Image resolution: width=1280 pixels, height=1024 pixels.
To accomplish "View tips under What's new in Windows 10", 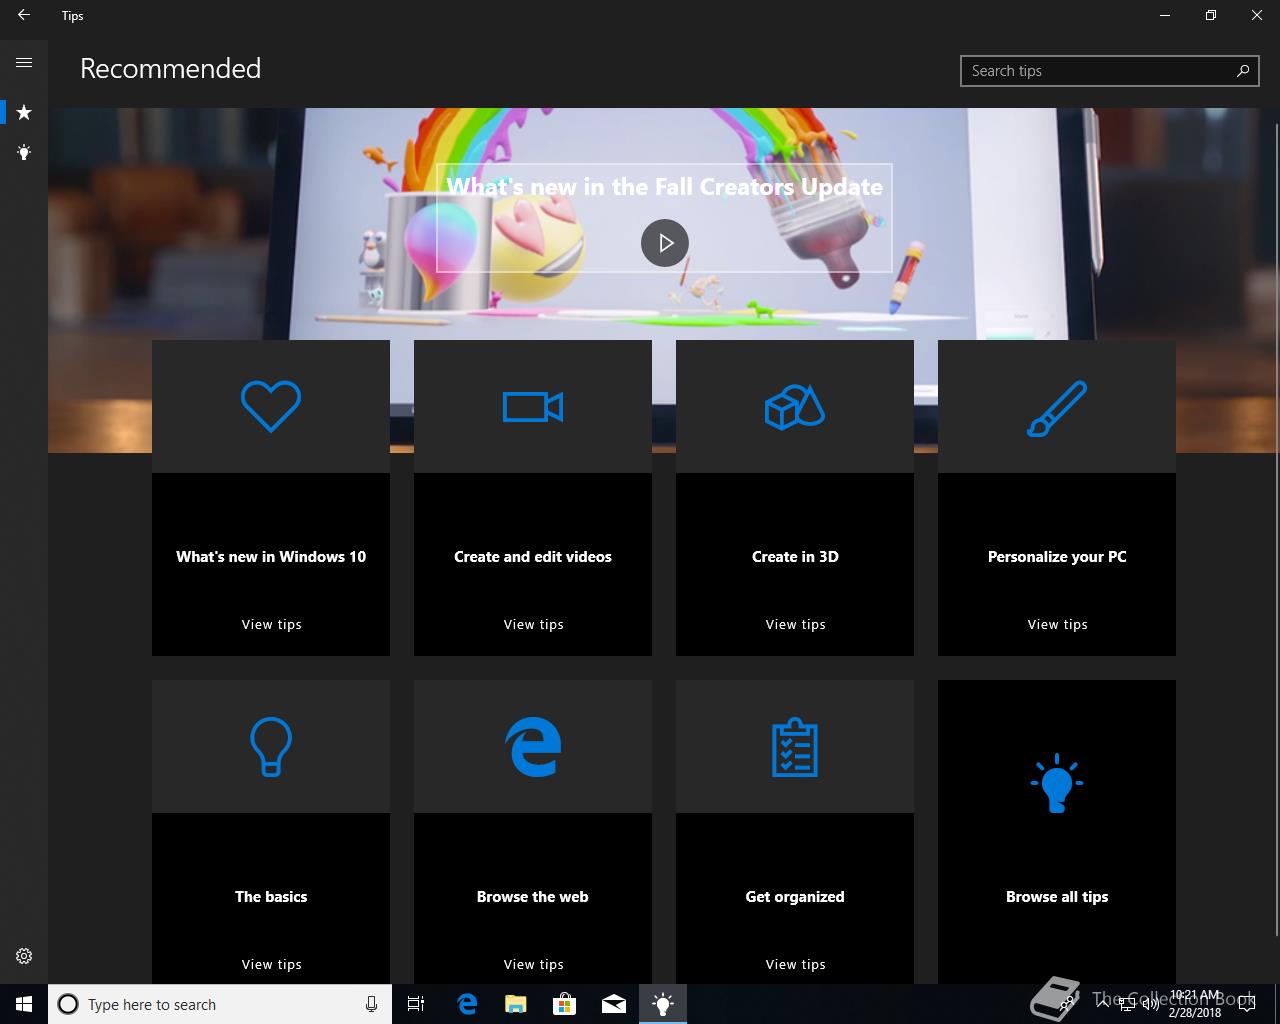I will [x=271, y=625].
